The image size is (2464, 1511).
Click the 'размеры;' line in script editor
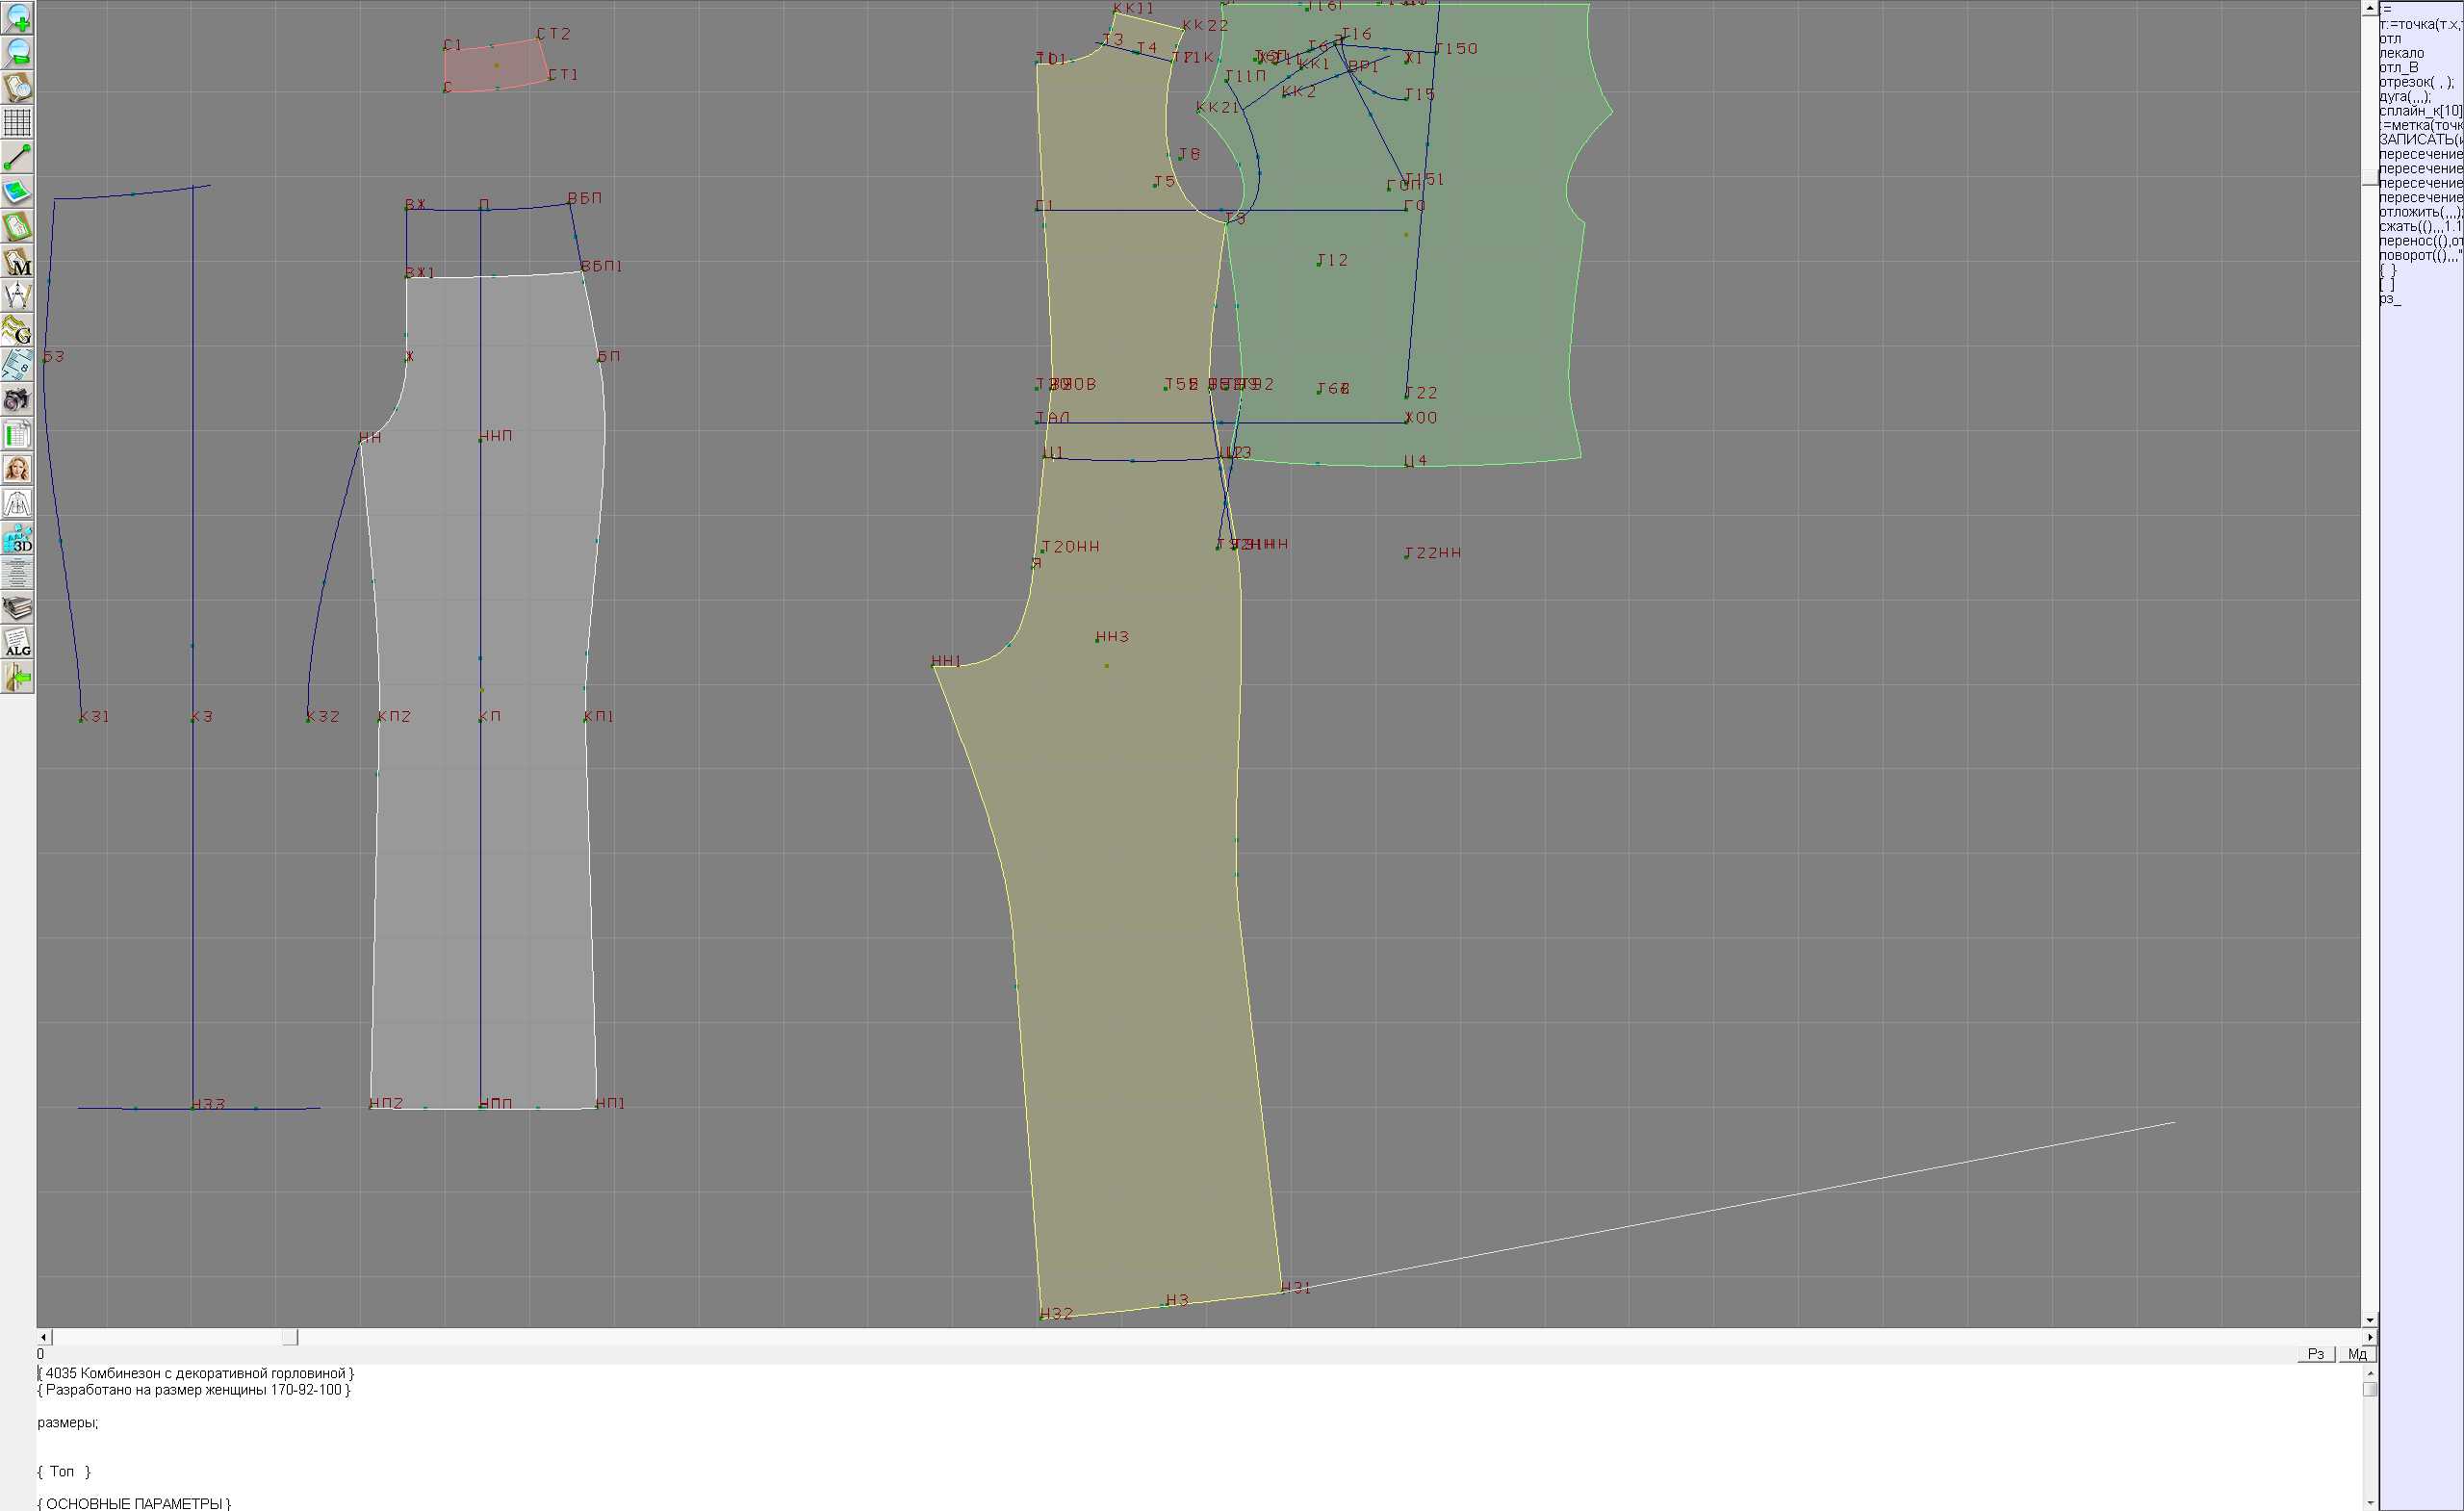[x=68, y=1422]
